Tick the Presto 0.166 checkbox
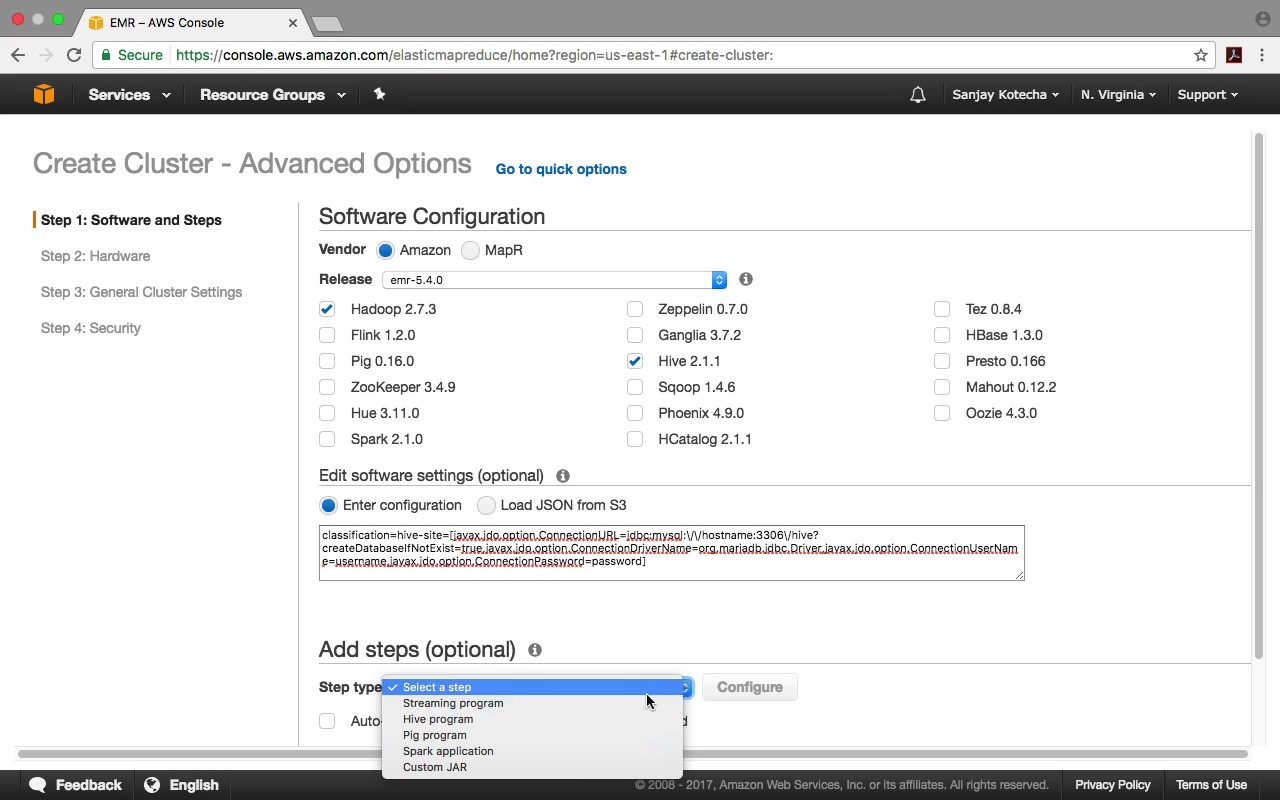1280x800 pixels. [942, 361]
